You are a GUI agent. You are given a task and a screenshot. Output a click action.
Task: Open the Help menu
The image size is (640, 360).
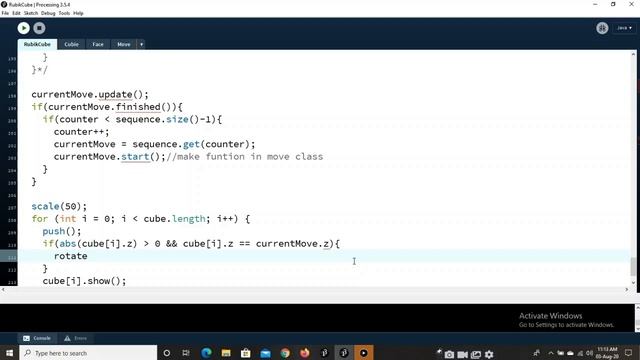click(x=78, y=13)
